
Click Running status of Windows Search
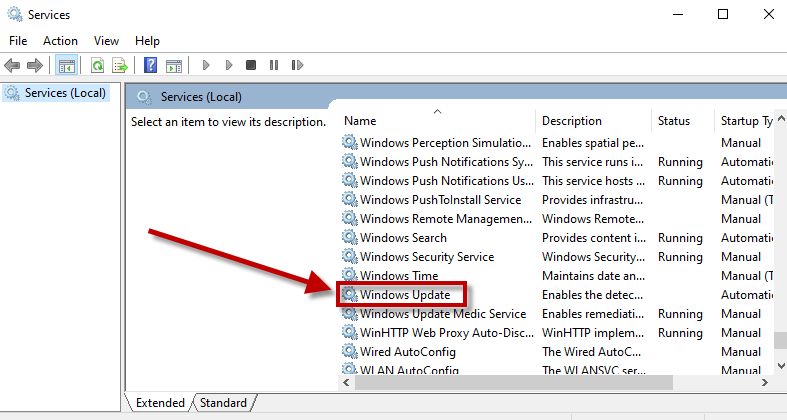680,238
